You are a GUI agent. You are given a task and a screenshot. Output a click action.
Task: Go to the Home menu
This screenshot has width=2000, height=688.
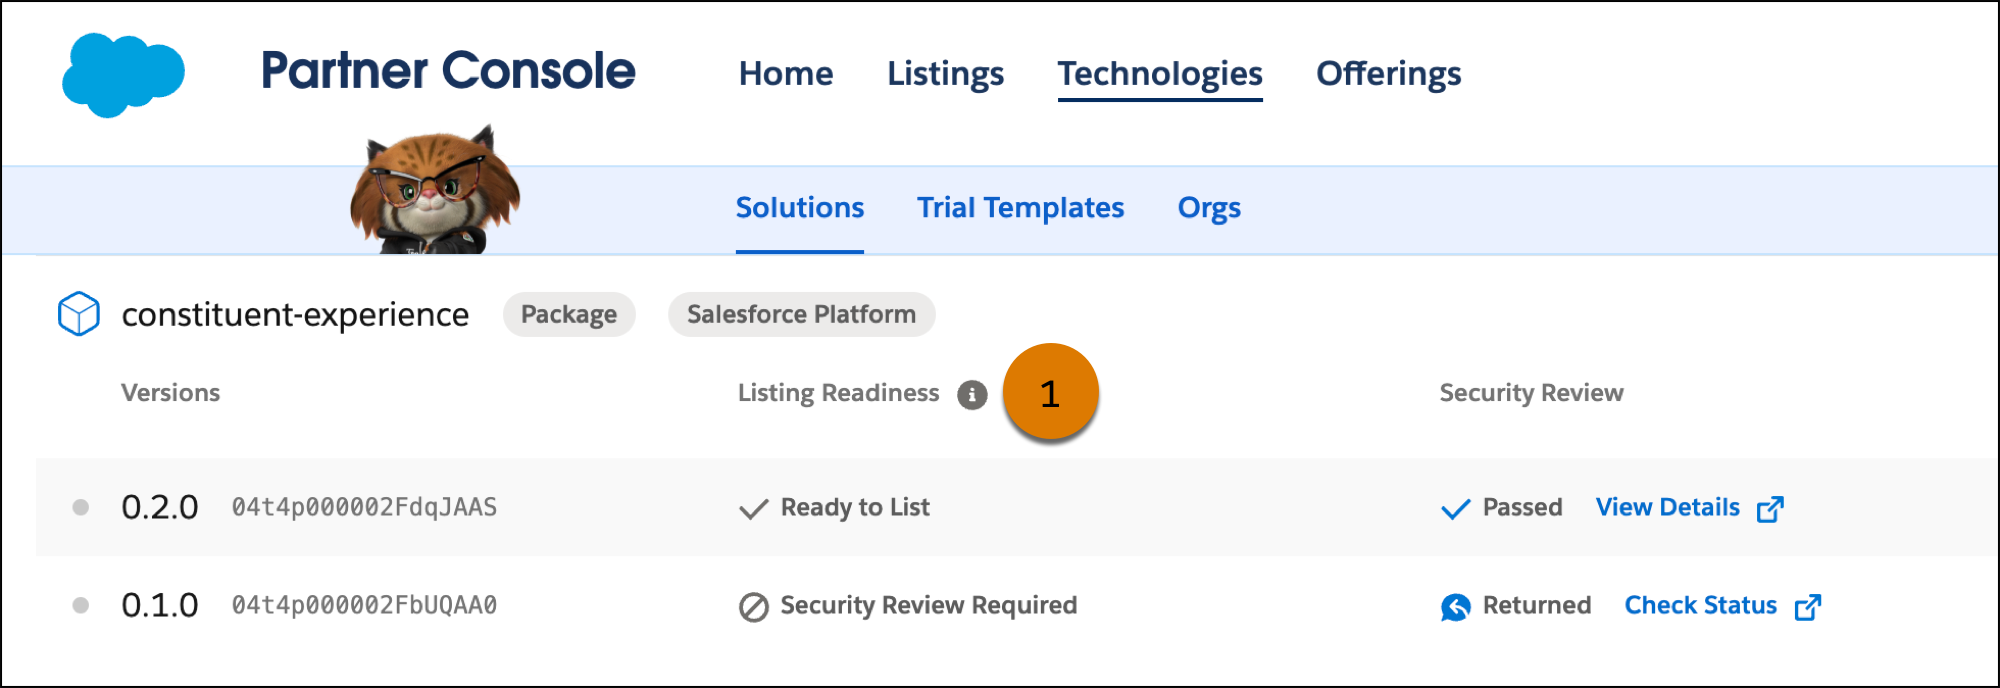tap(786, 74)
